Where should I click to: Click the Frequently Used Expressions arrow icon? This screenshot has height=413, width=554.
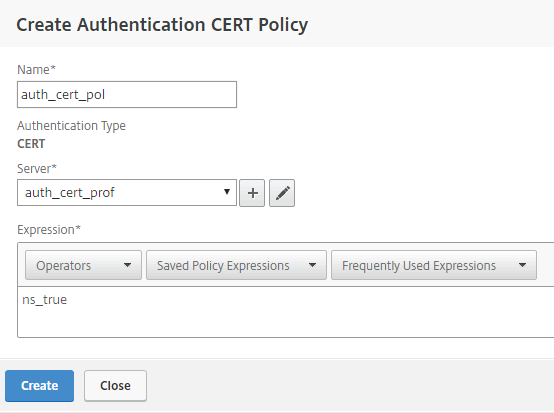tap(522, 265)
